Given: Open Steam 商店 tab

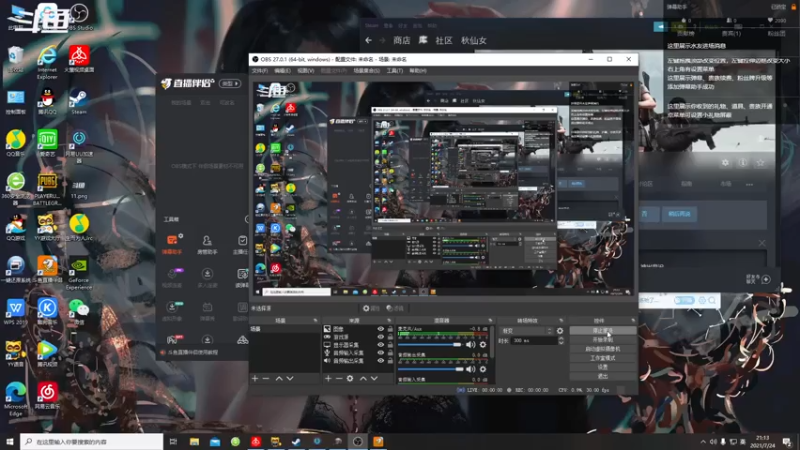Looking at the screenshot, I should (x=402, y=40).
